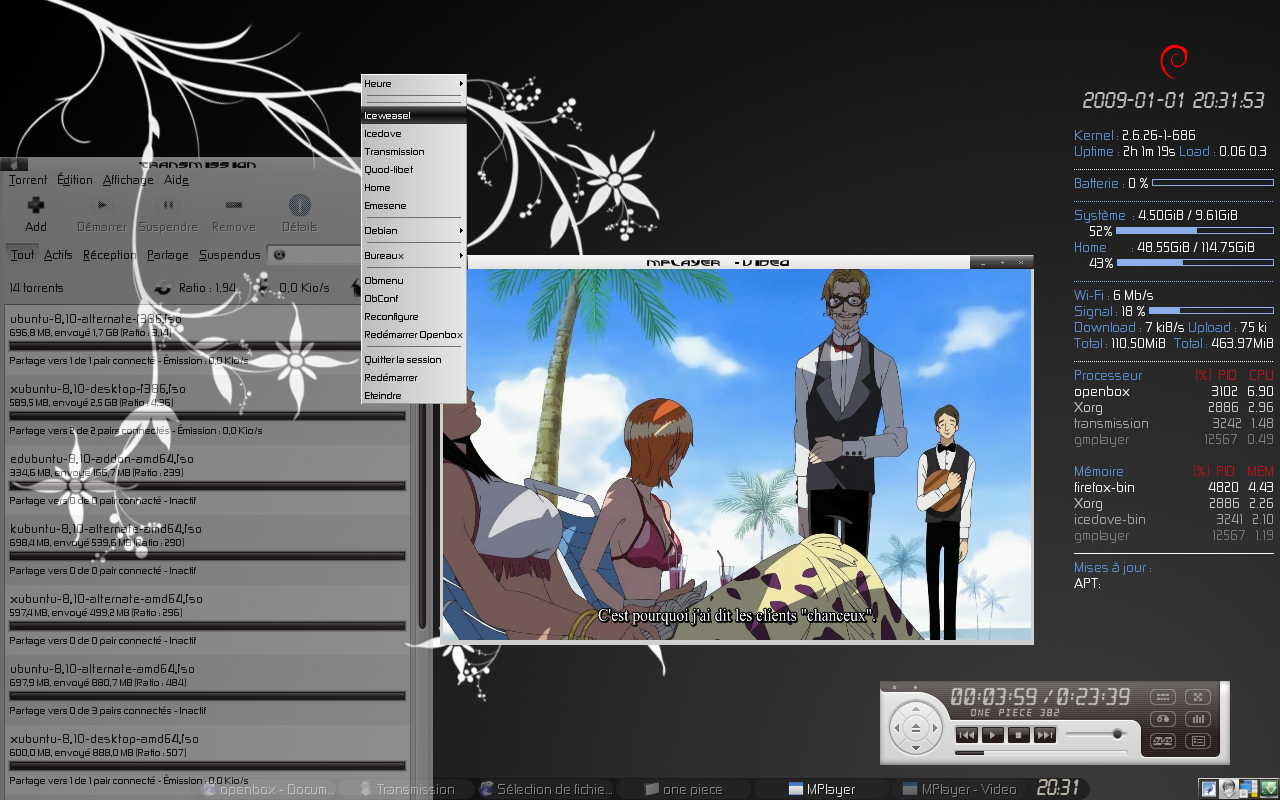
Task: Expand the Bureaux submenu
Action: point(414,255)
